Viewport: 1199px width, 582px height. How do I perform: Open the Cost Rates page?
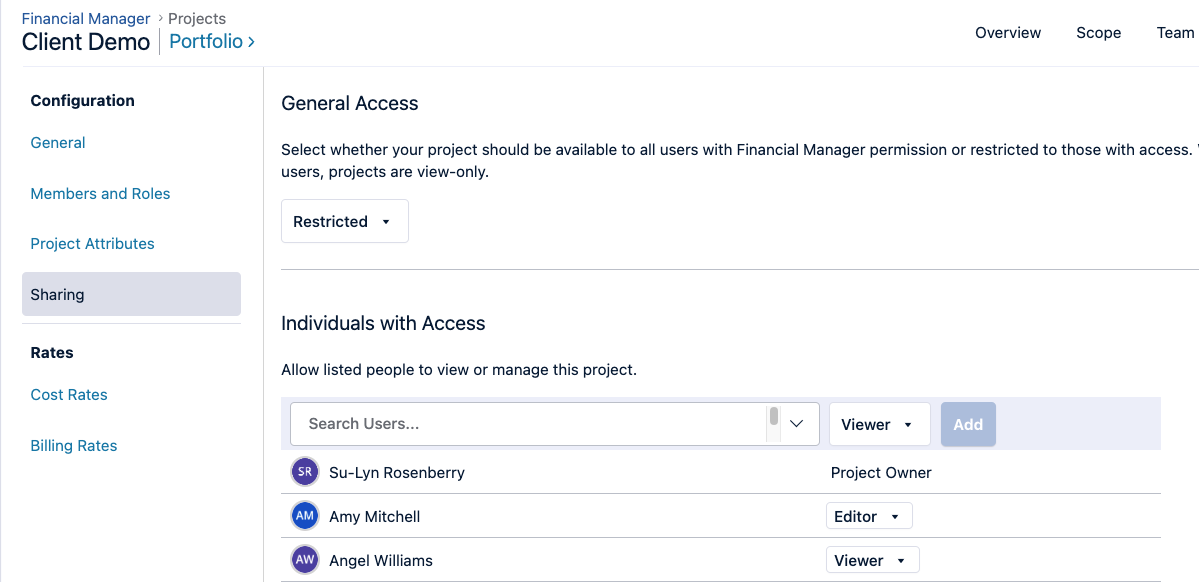click(x=69, y=395)
